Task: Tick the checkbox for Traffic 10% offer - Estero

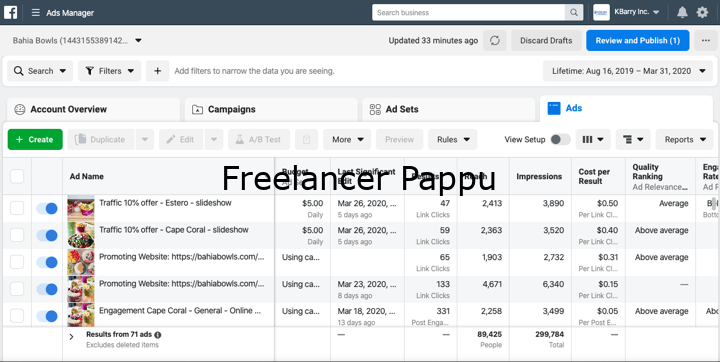Action: (x=17, y=208)
